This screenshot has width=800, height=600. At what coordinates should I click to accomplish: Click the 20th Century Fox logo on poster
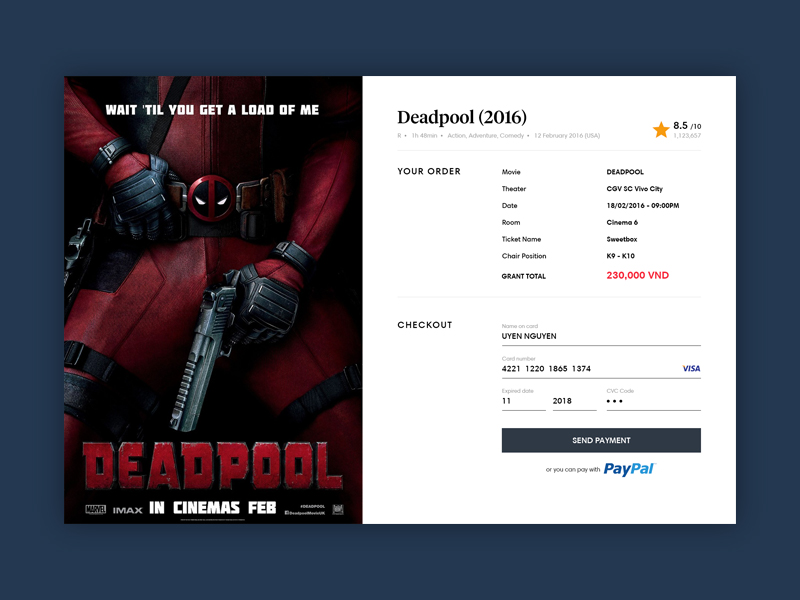(338, 509)
